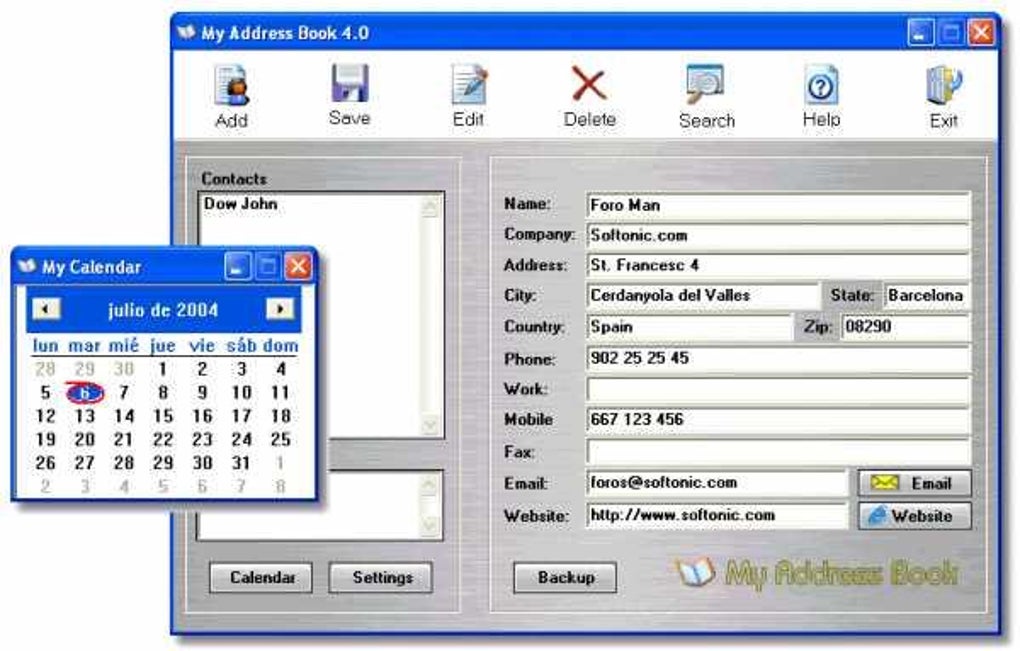Image resolution: width=1020 pixels, height=651 pixels.
Task: Select the circled day 6 in calendar
Action: click(85, 392)
